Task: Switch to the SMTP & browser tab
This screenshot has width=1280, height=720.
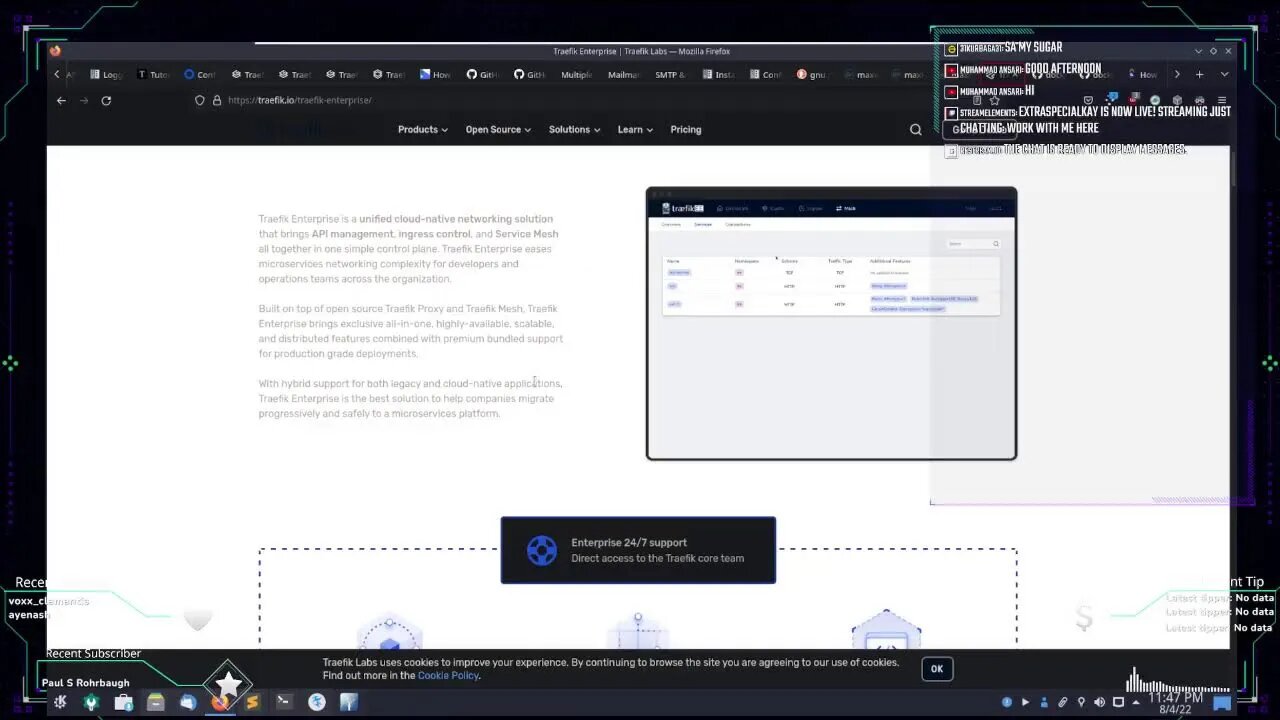Action: tap(670, 74)
